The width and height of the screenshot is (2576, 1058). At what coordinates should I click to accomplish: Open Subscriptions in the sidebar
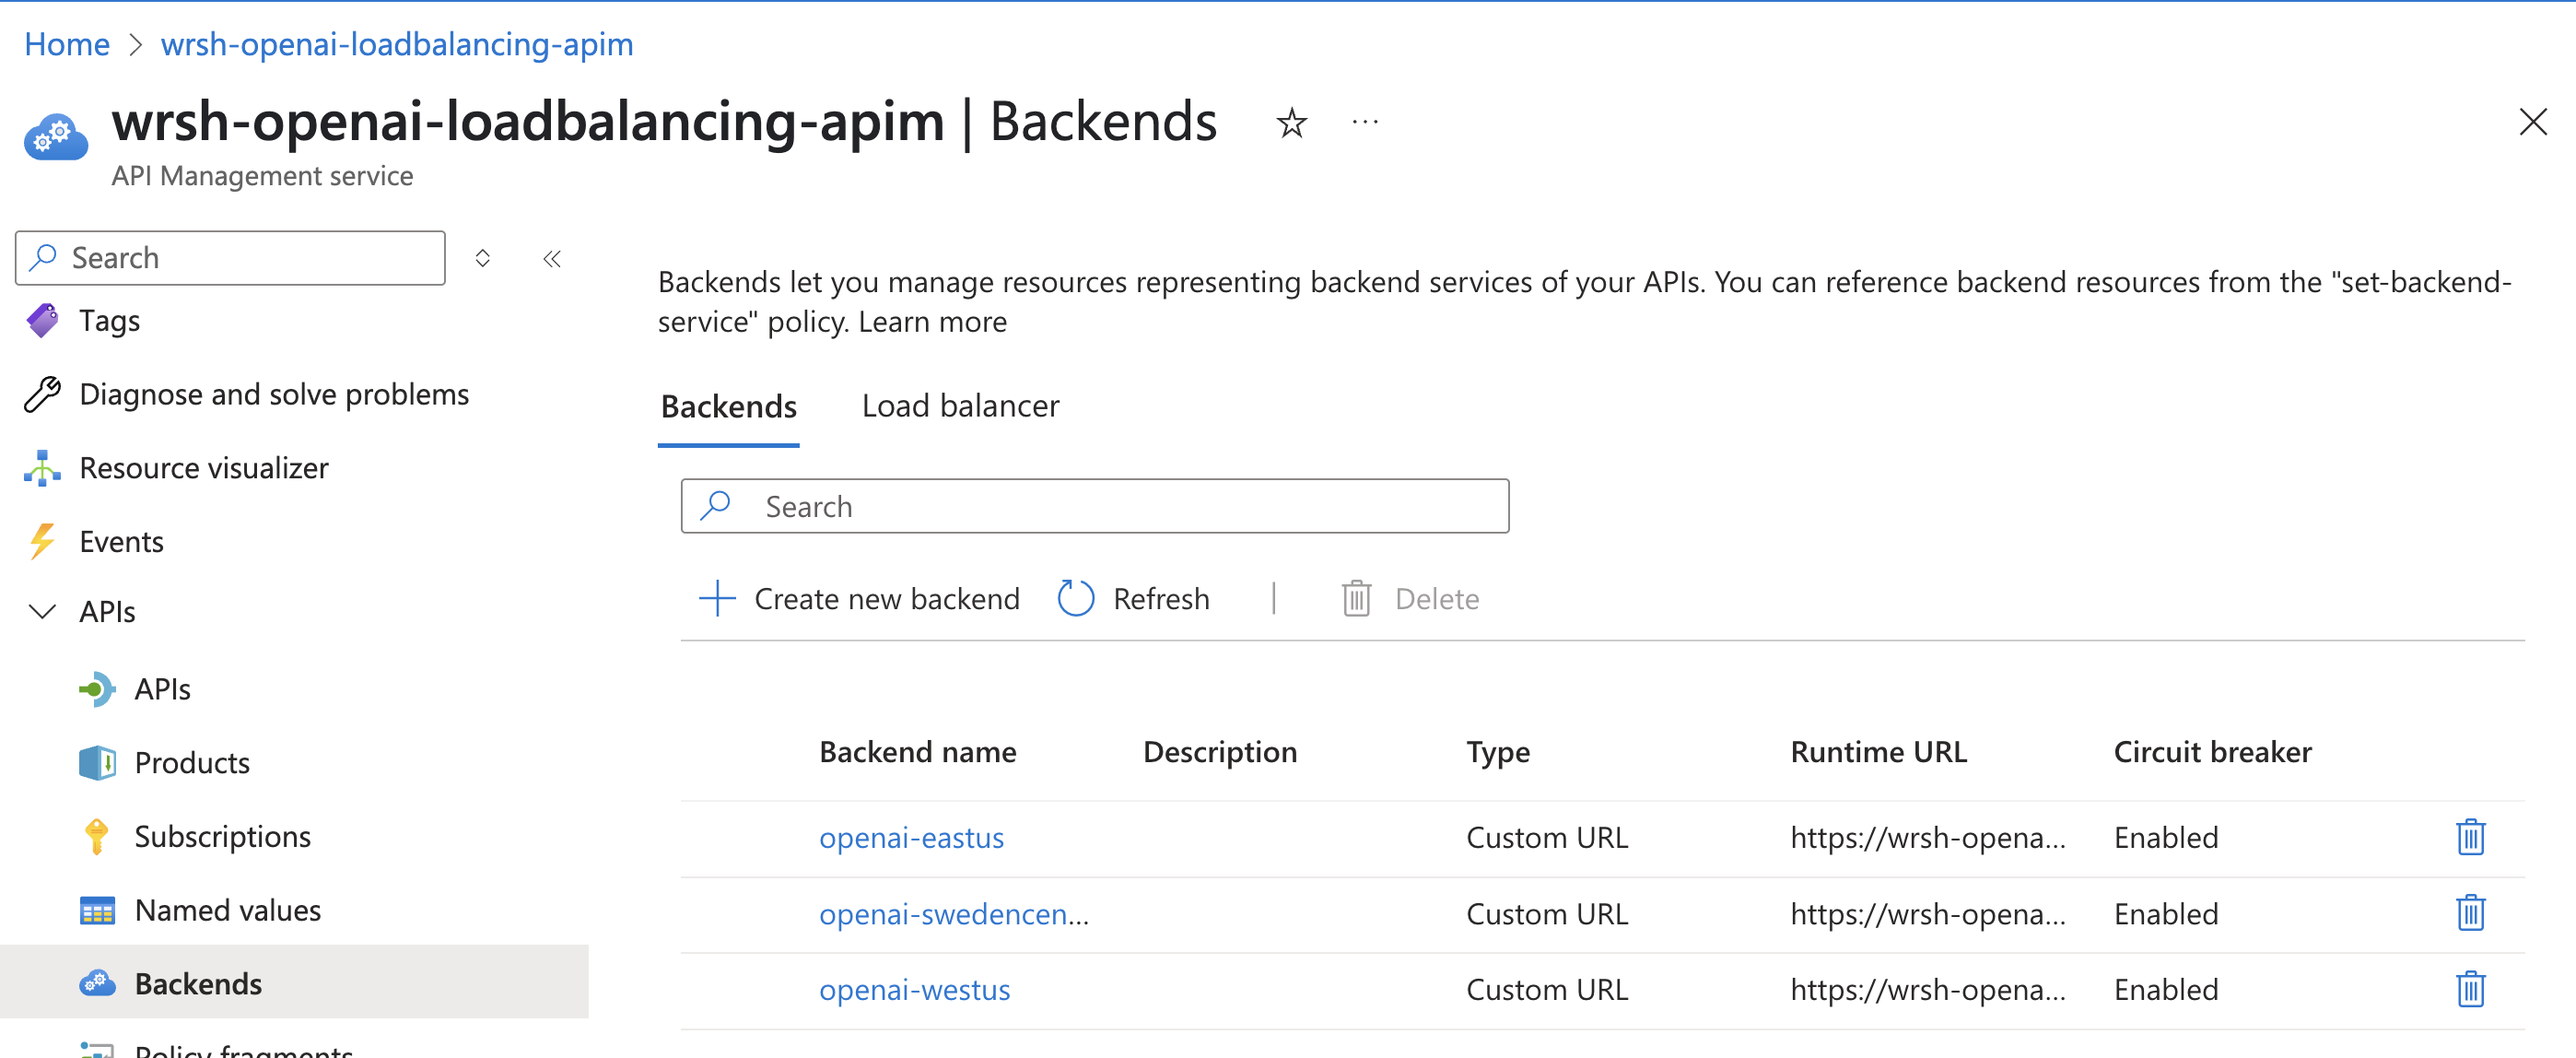[x=223, y=837]
